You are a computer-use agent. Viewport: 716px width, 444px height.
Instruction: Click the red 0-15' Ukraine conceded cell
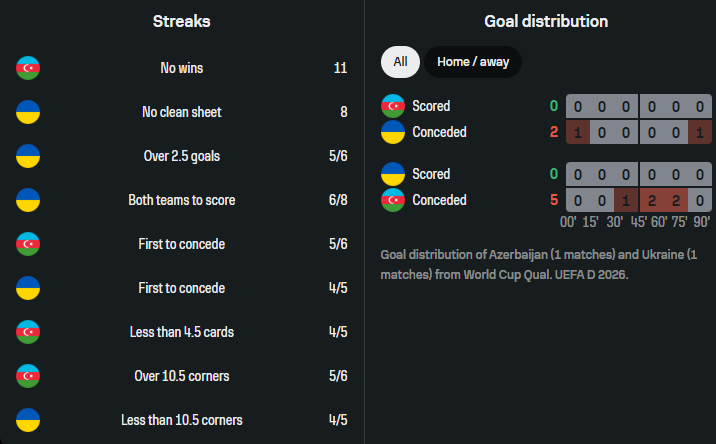[578, 132]
